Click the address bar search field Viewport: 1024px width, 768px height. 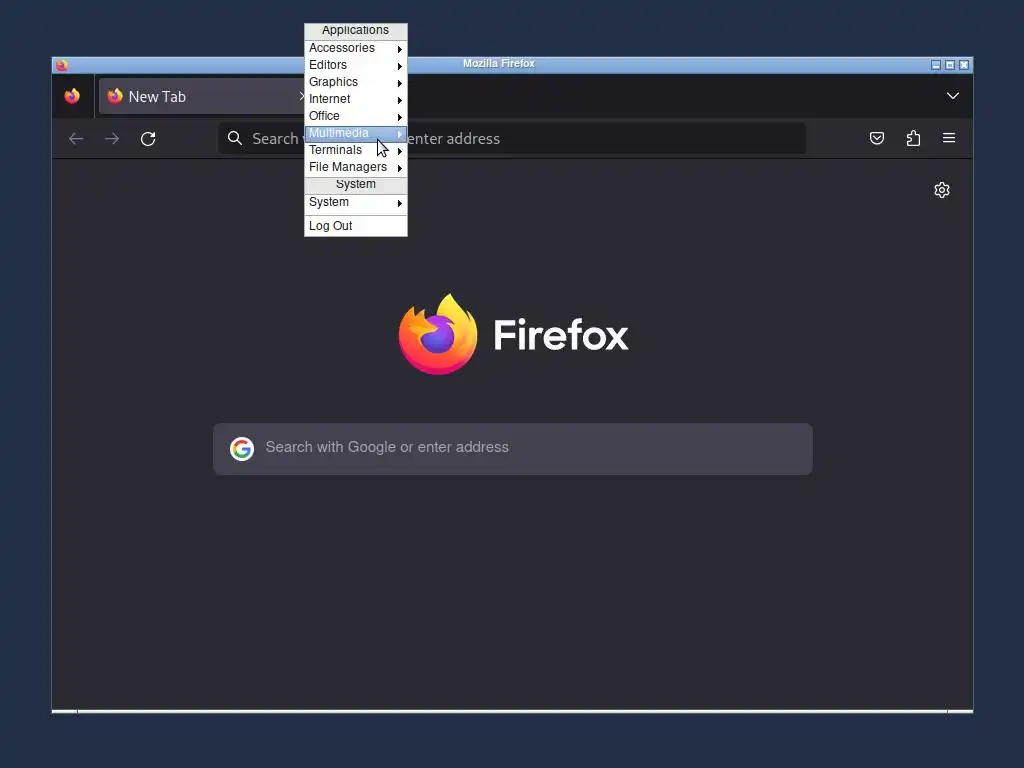[512, 138]
